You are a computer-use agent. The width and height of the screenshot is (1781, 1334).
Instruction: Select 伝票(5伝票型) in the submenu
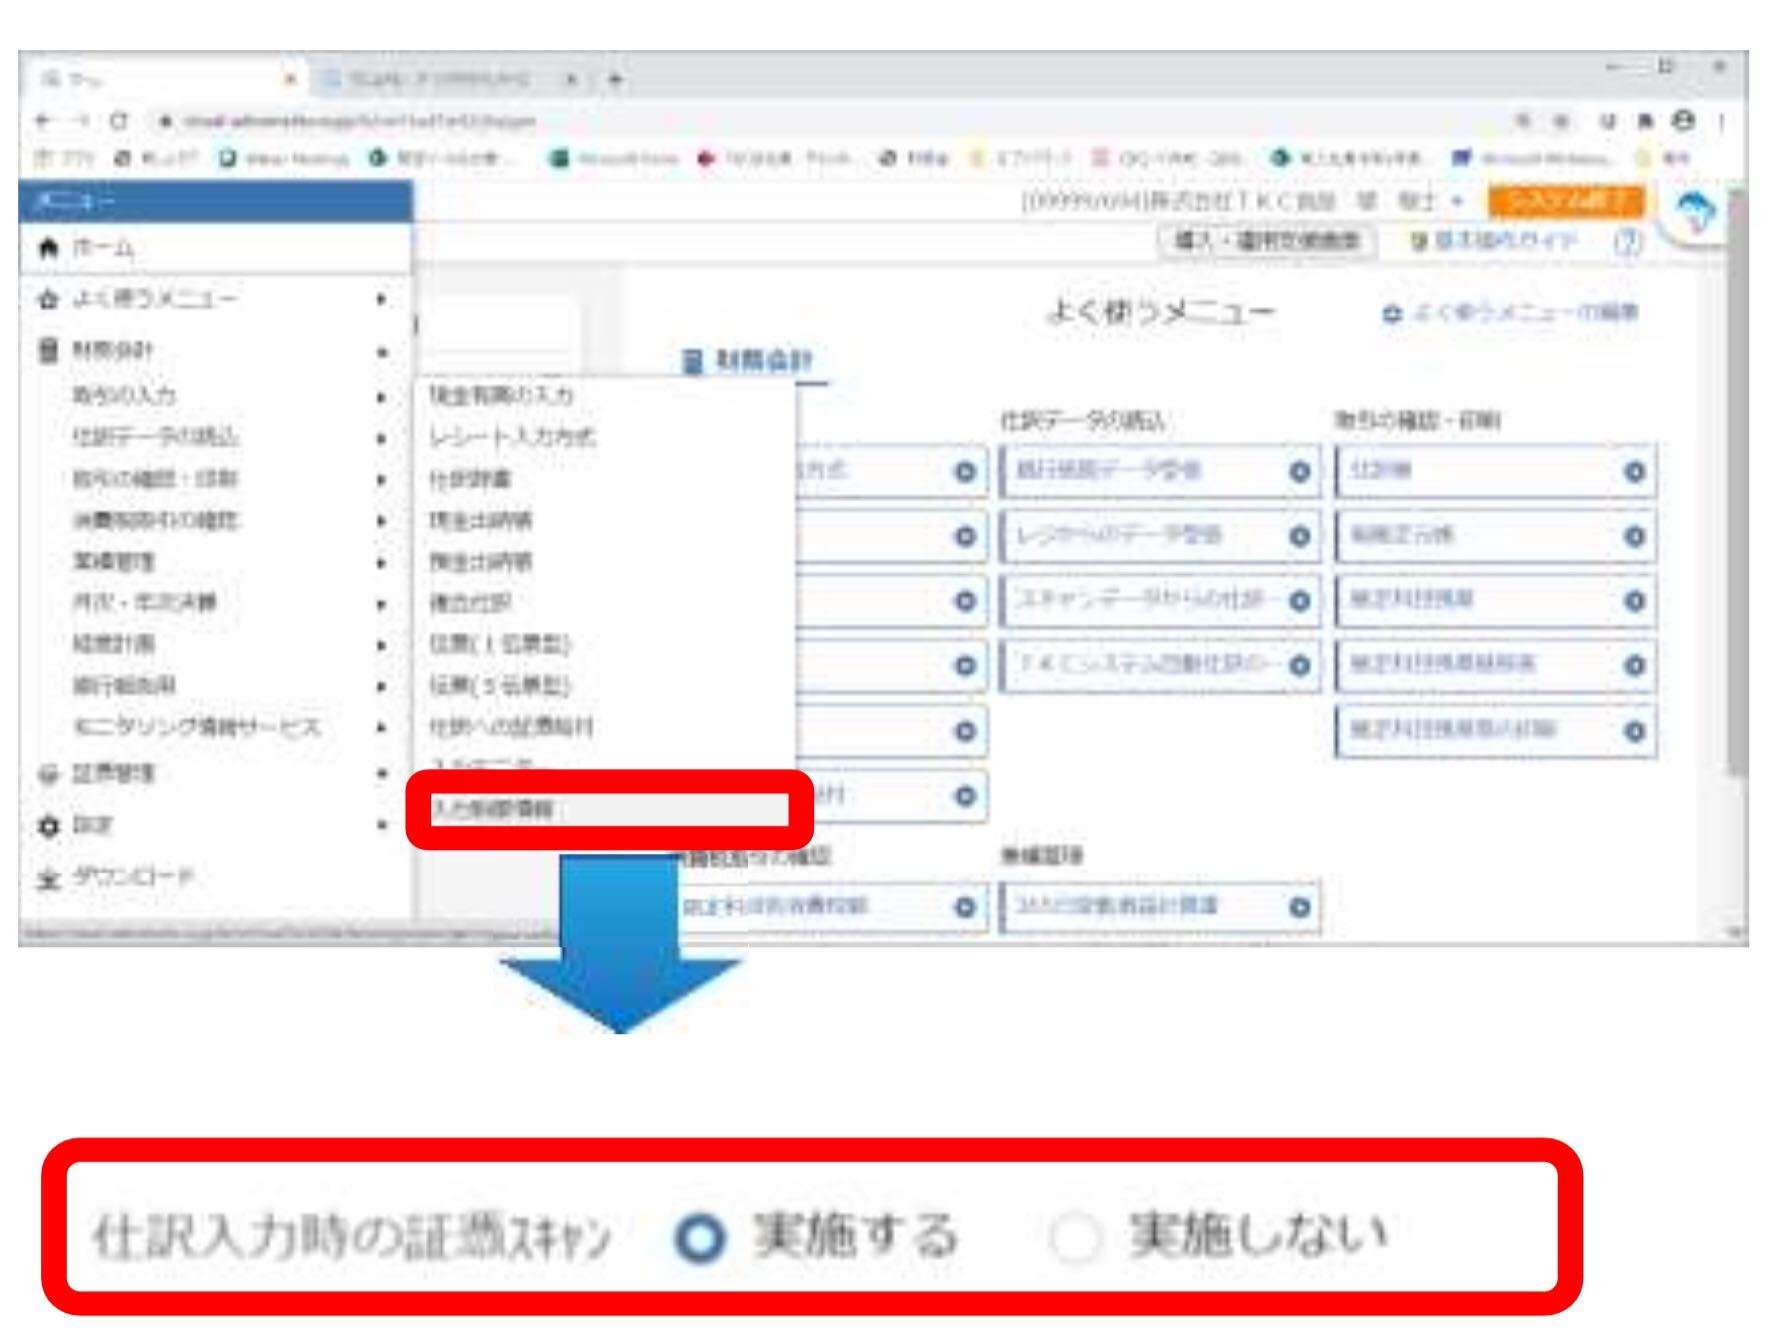[500, 685]
